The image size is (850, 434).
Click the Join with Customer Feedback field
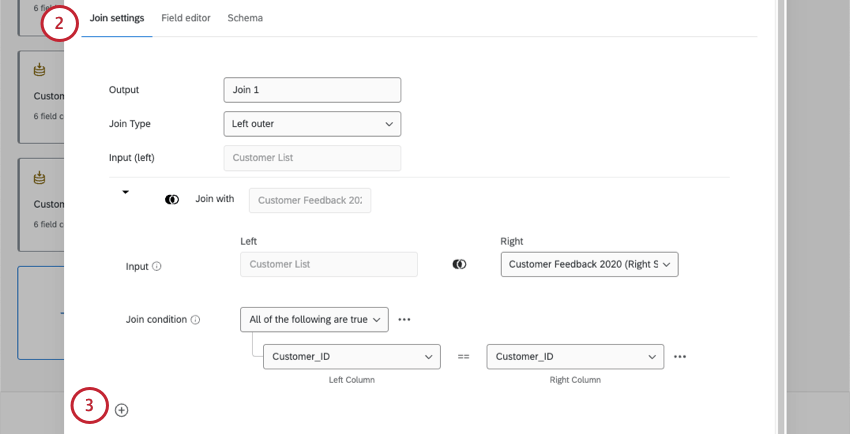coord(310,200)
